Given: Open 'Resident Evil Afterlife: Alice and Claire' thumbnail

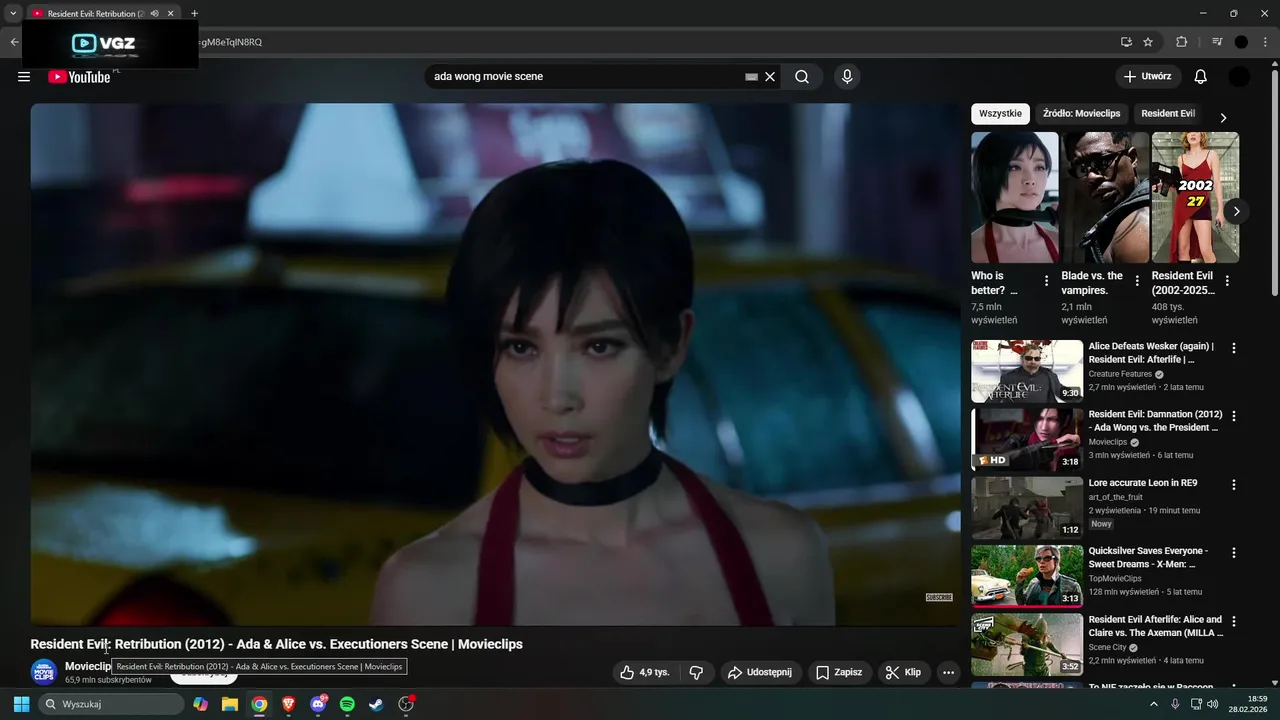Looking at the screenshot, I should (1027, 645).
